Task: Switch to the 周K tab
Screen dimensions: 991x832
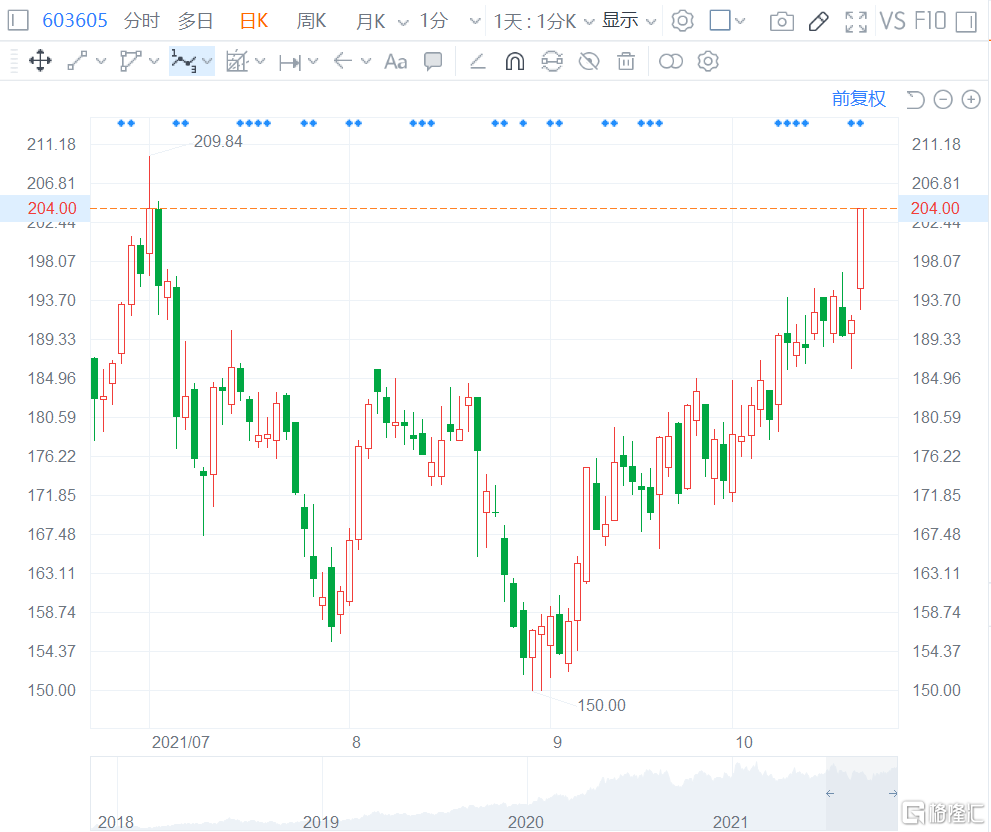Action: (311, 21)
